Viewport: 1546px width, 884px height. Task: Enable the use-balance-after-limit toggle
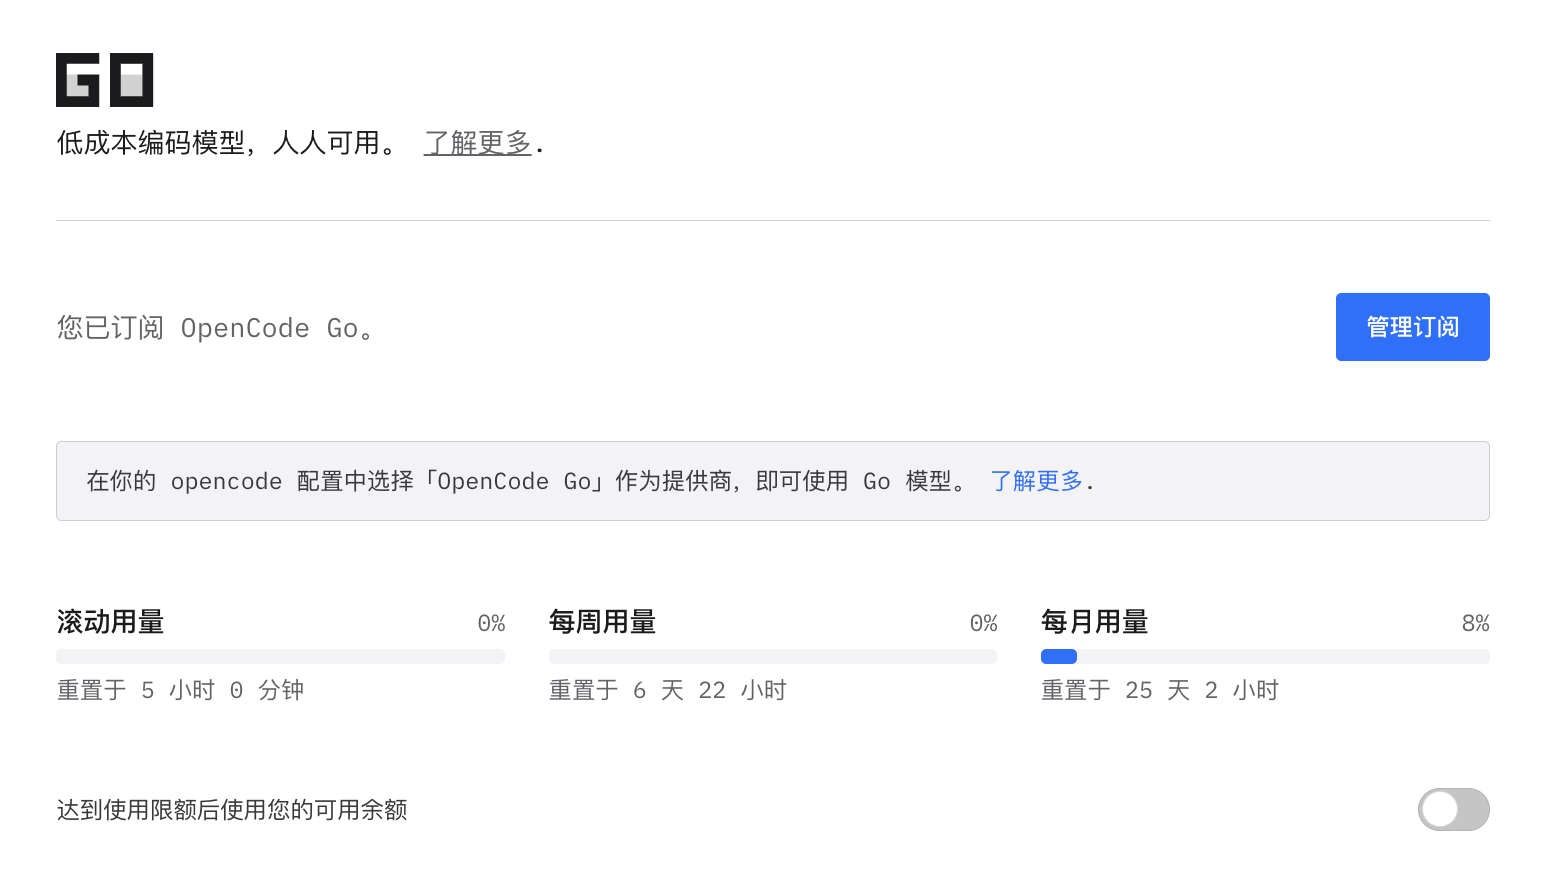pos(1453,809)
